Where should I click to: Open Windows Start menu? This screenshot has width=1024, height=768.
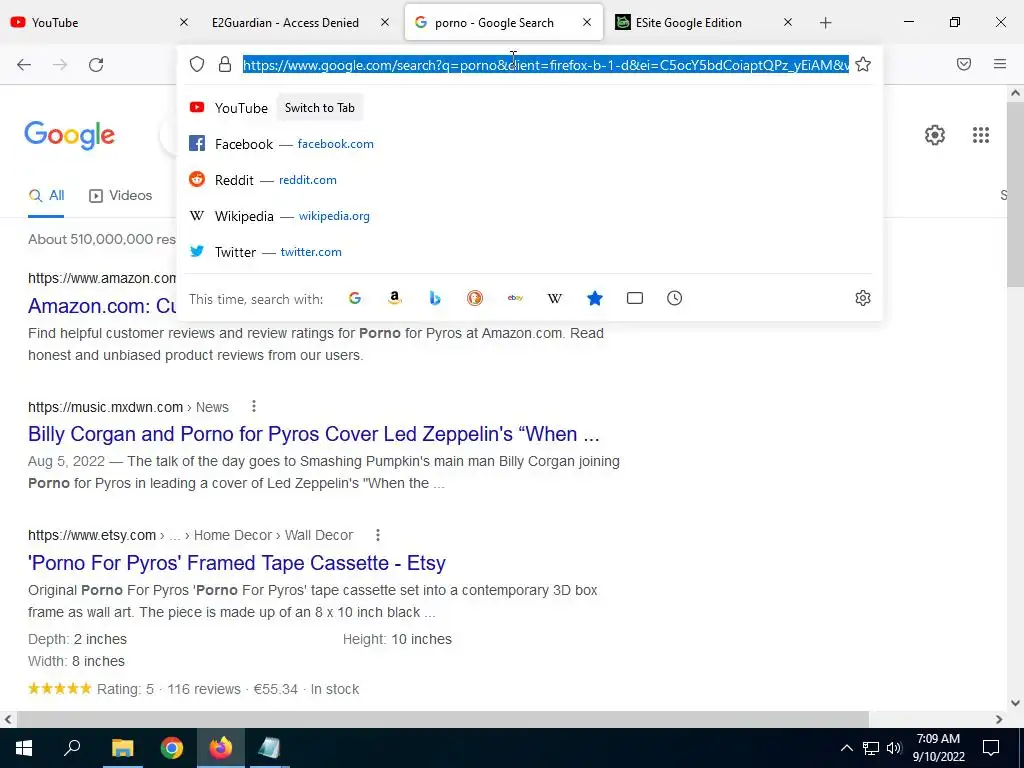[24, 748]
